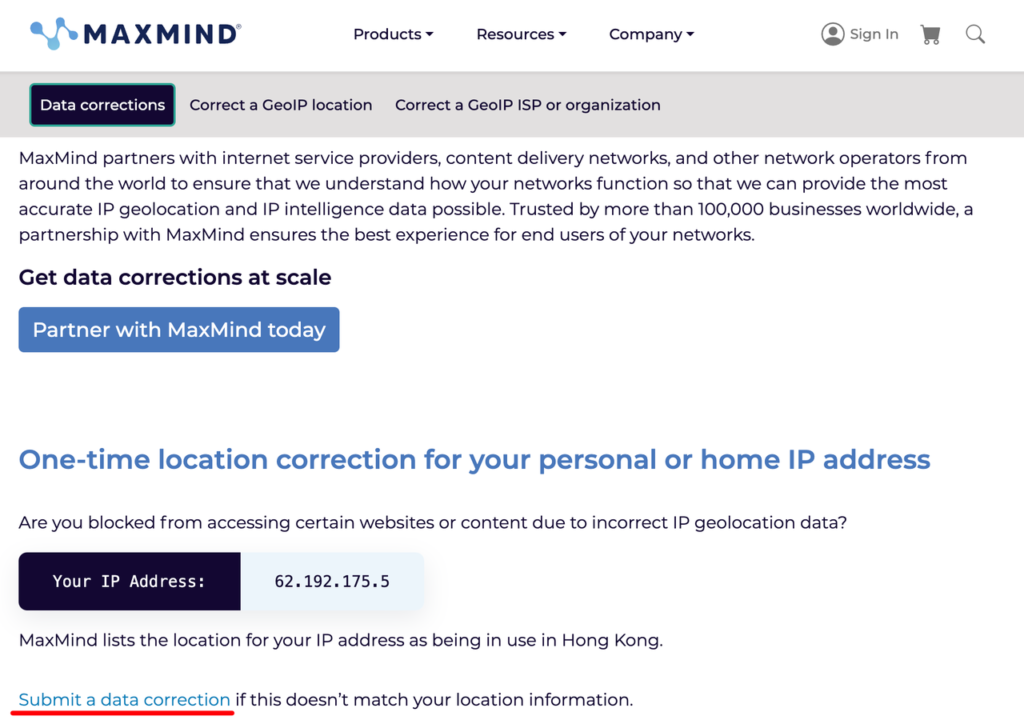This screenshot has width=1024, height=728.
Task: Click the IP address 62.192.175.5 value
Action: 332,581
